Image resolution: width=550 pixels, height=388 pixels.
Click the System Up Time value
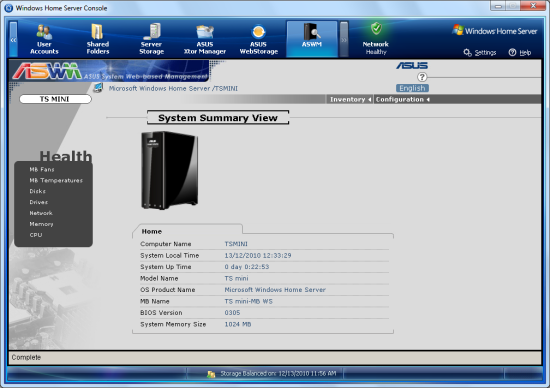tap(247, 267)
